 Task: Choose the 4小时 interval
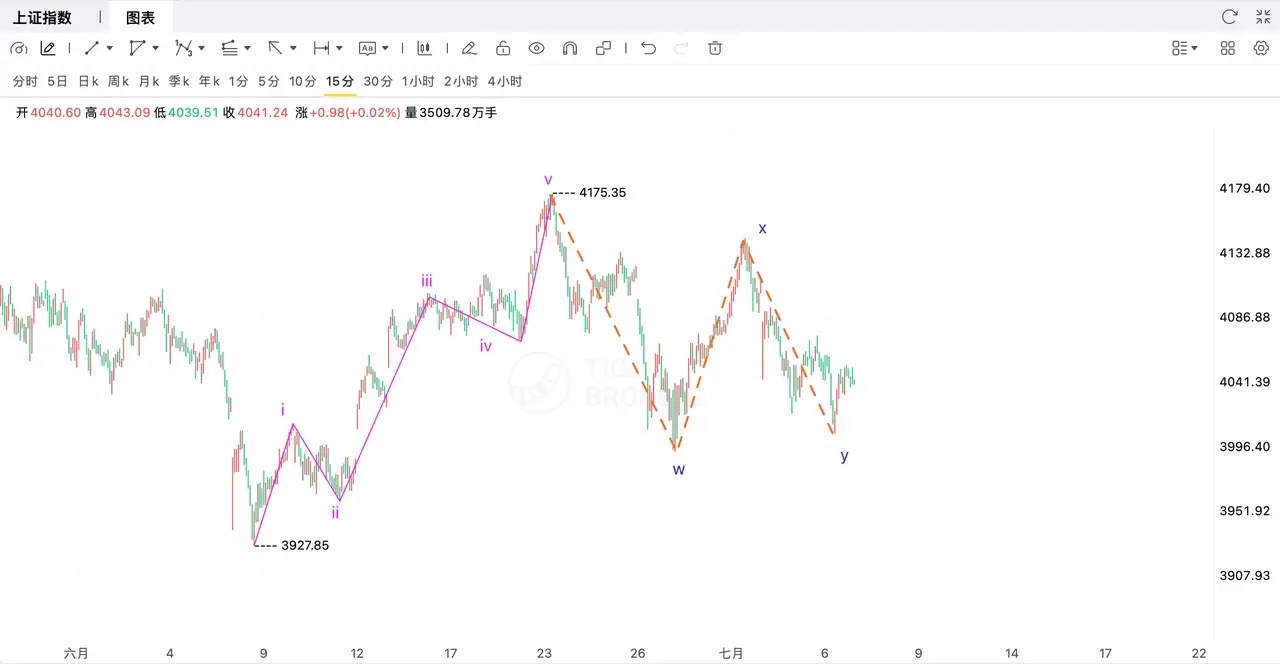(x=505, y=81)
